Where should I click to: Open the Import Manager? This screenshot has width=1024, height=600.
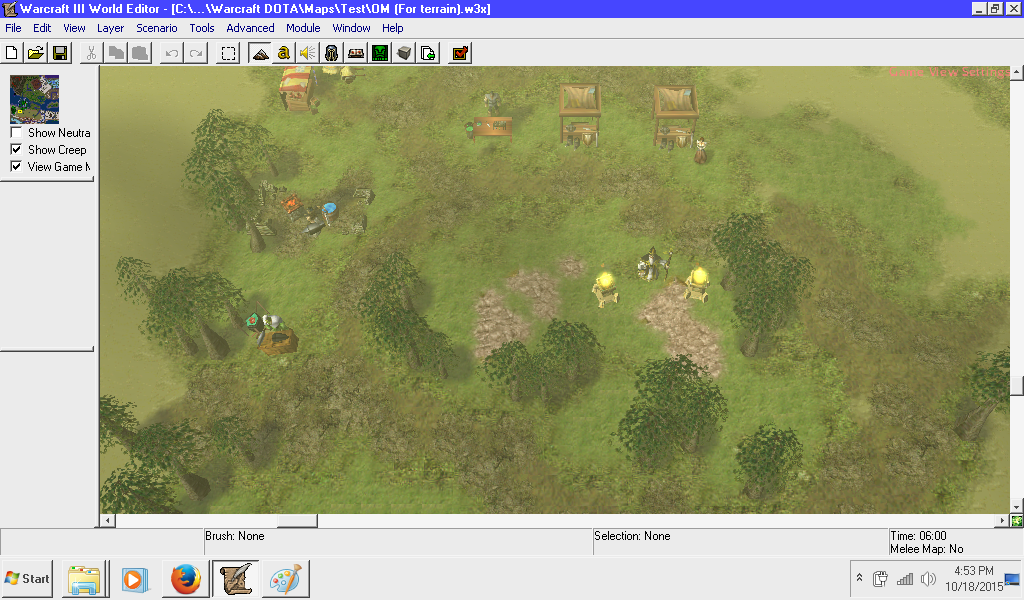coord(428,53)
